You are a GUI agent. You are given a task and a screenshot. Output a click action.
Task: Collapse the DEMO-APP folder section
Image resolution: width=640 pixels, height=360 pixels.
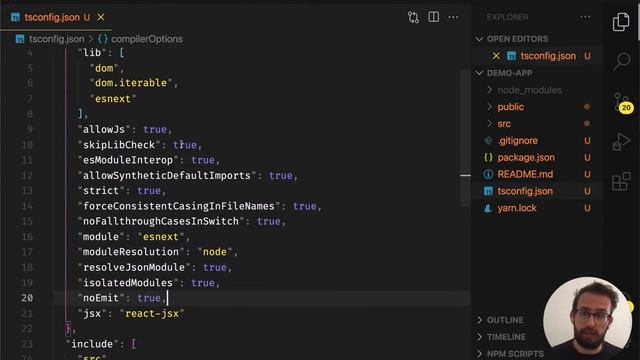(509, 73)
